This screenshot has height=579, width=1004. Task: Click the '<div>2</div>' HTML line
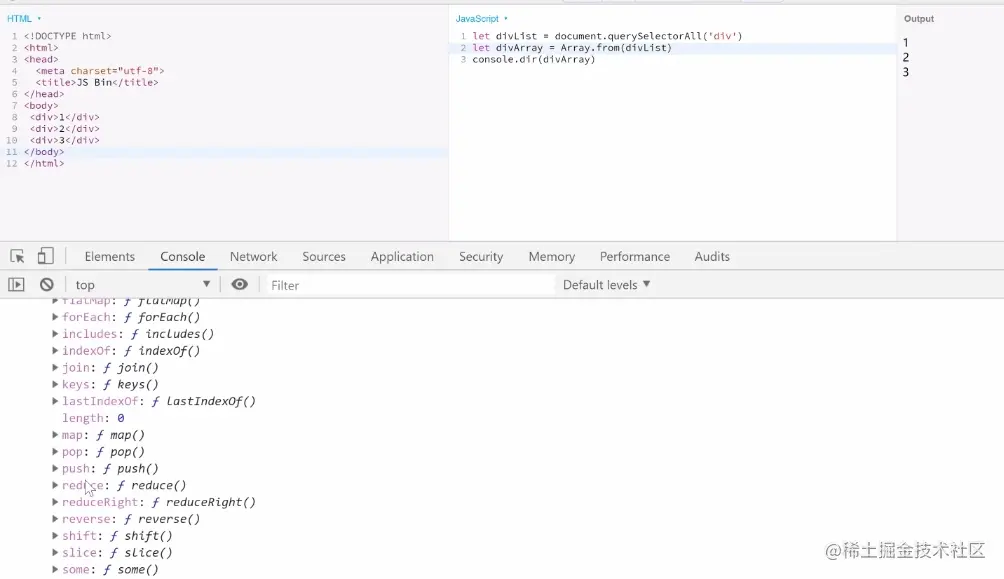click(65, 129)
